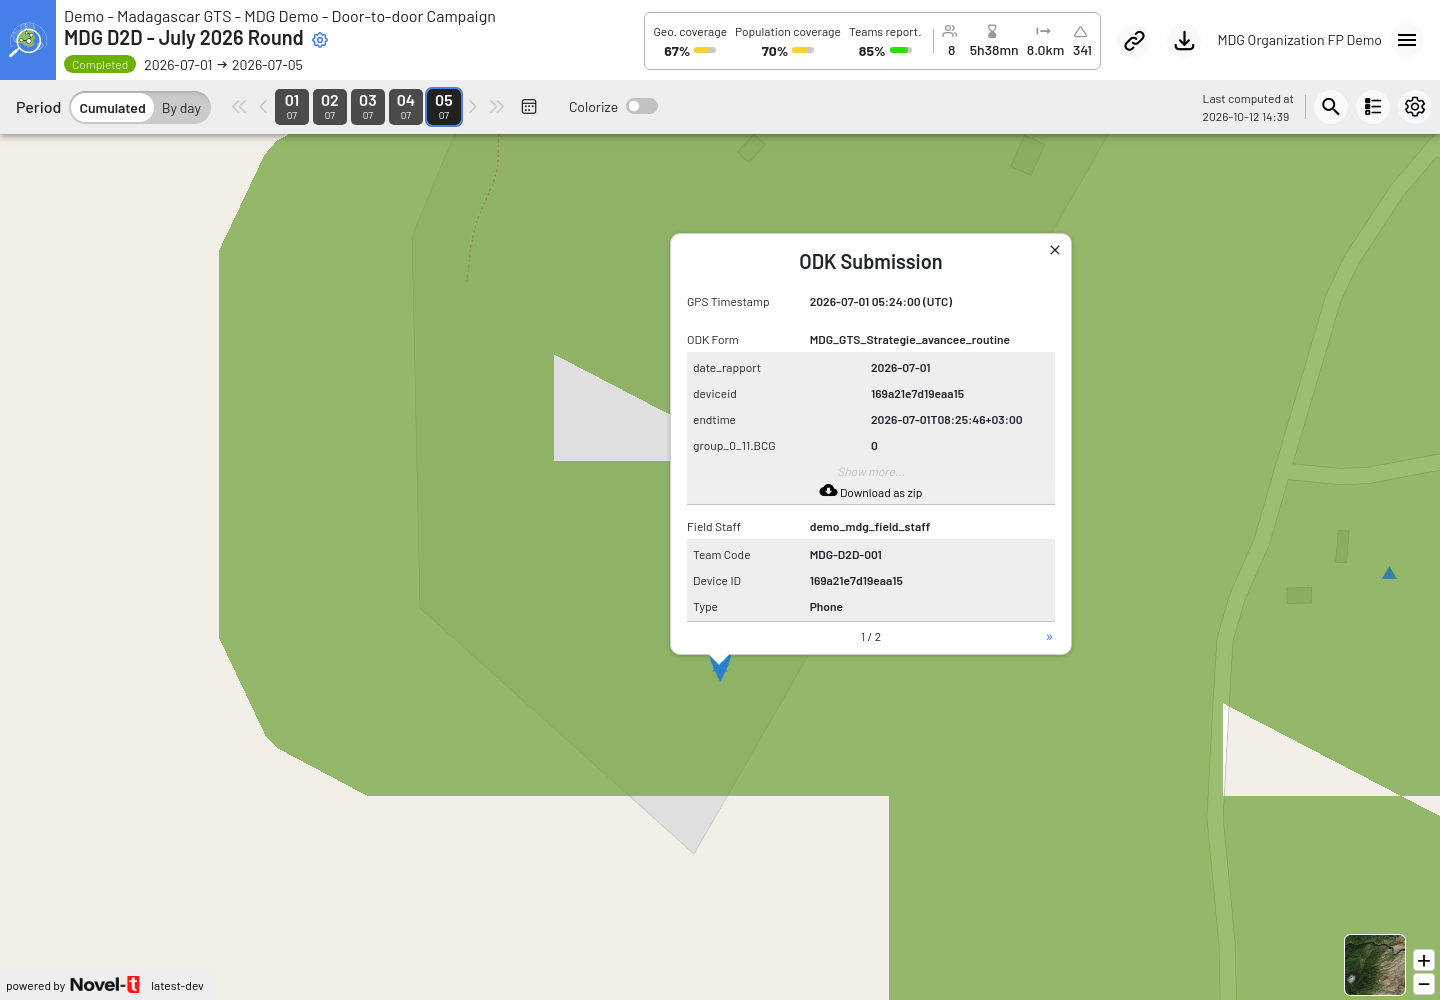Select day 03 07 tab
This screenshot has height=1000, width=1440.
(368, 107)
